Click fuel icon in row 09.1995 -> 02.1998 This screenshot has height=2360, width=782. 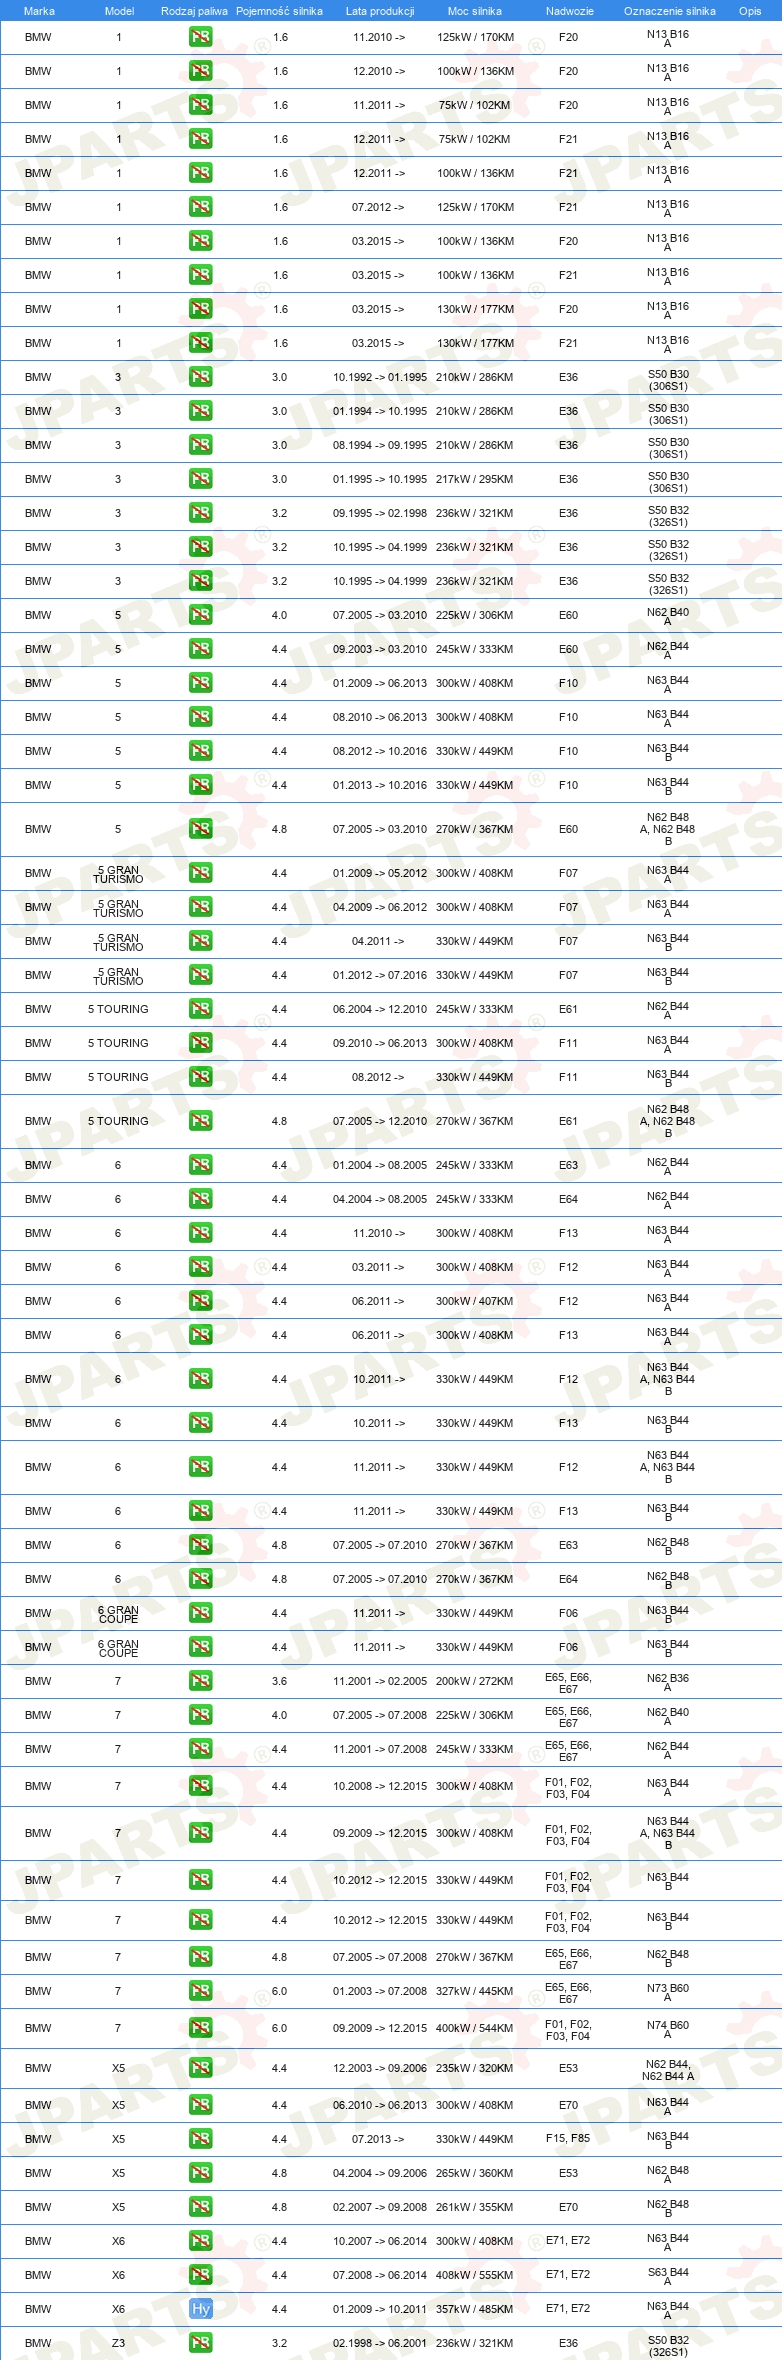[x=201, y=513]
